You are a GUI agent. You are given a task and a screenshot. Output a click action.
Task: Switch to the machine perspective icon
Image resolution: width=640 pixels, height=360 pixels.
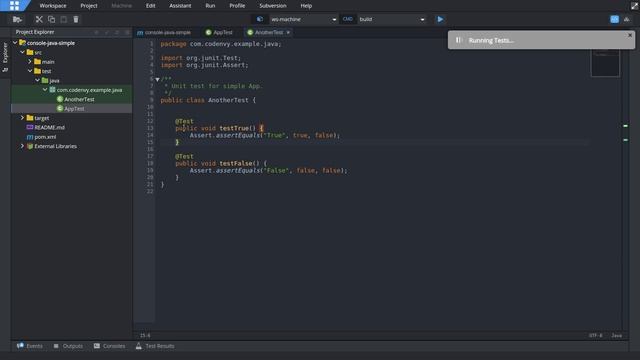[x=627, y=19]
